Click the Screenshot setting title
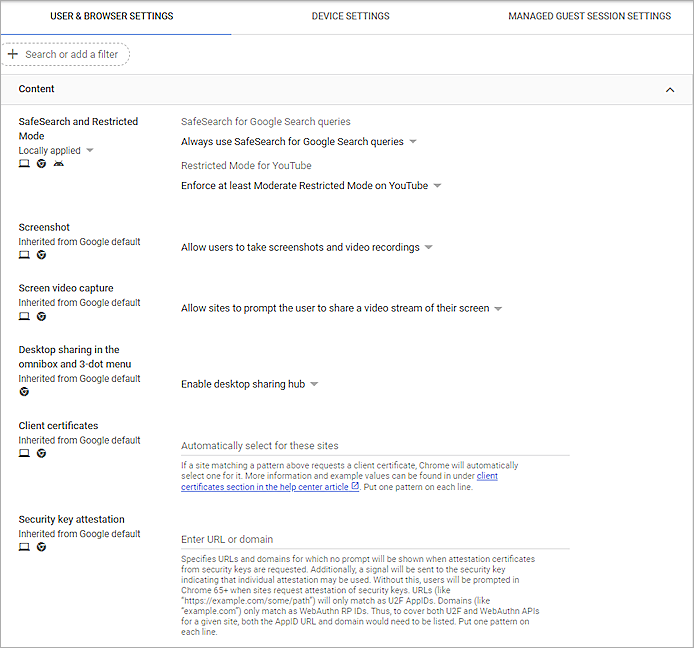Image resolution: width=694 pixels, height=648 pixels. click(44, 227)
